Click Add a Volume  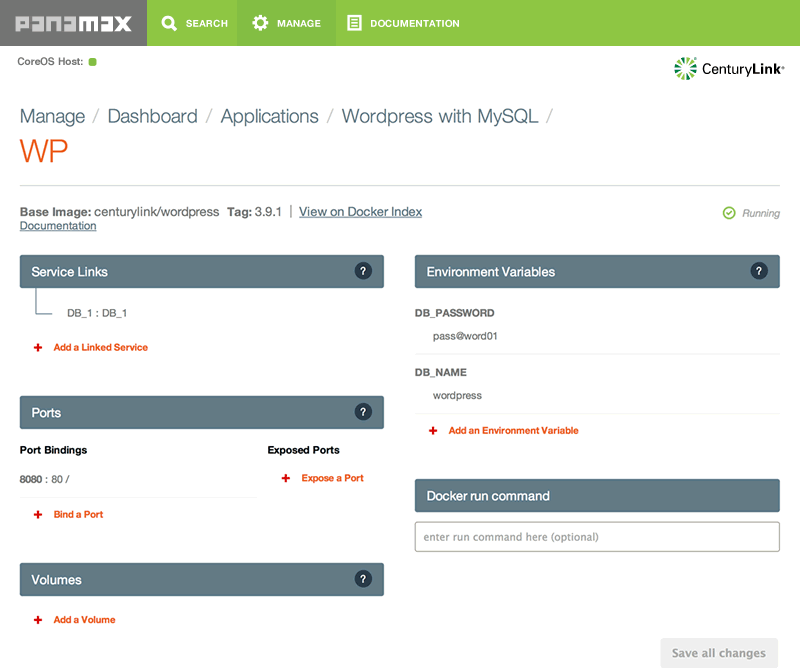(x=84, y=620)
